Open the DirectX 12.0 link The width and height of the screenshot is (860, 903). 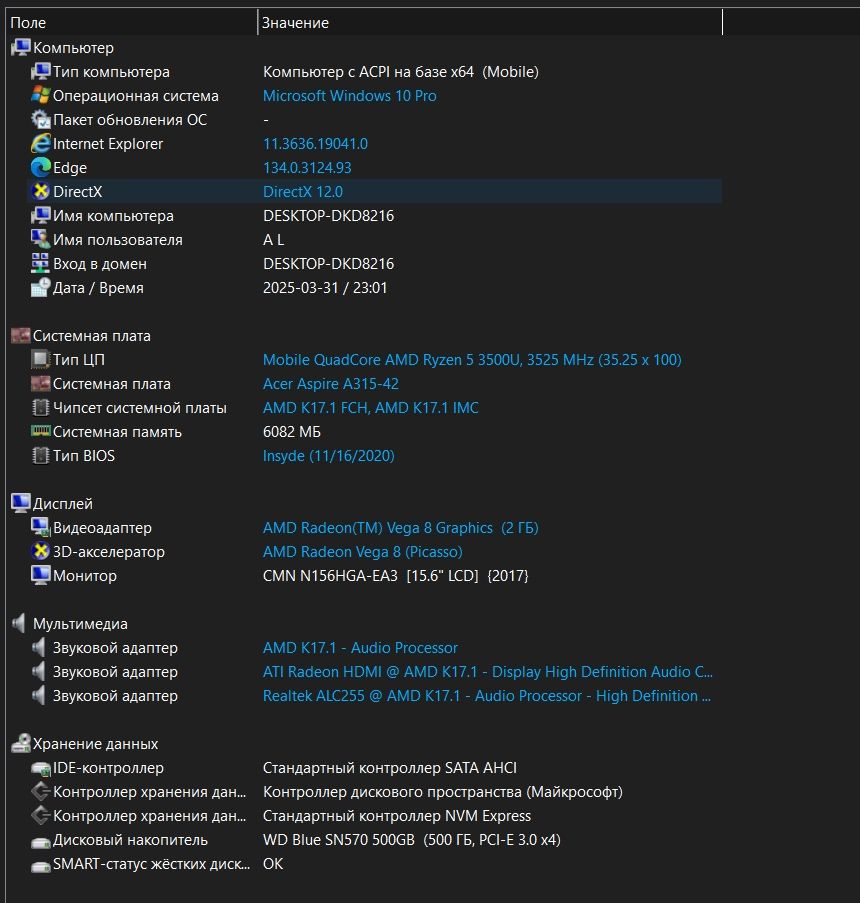302,191
